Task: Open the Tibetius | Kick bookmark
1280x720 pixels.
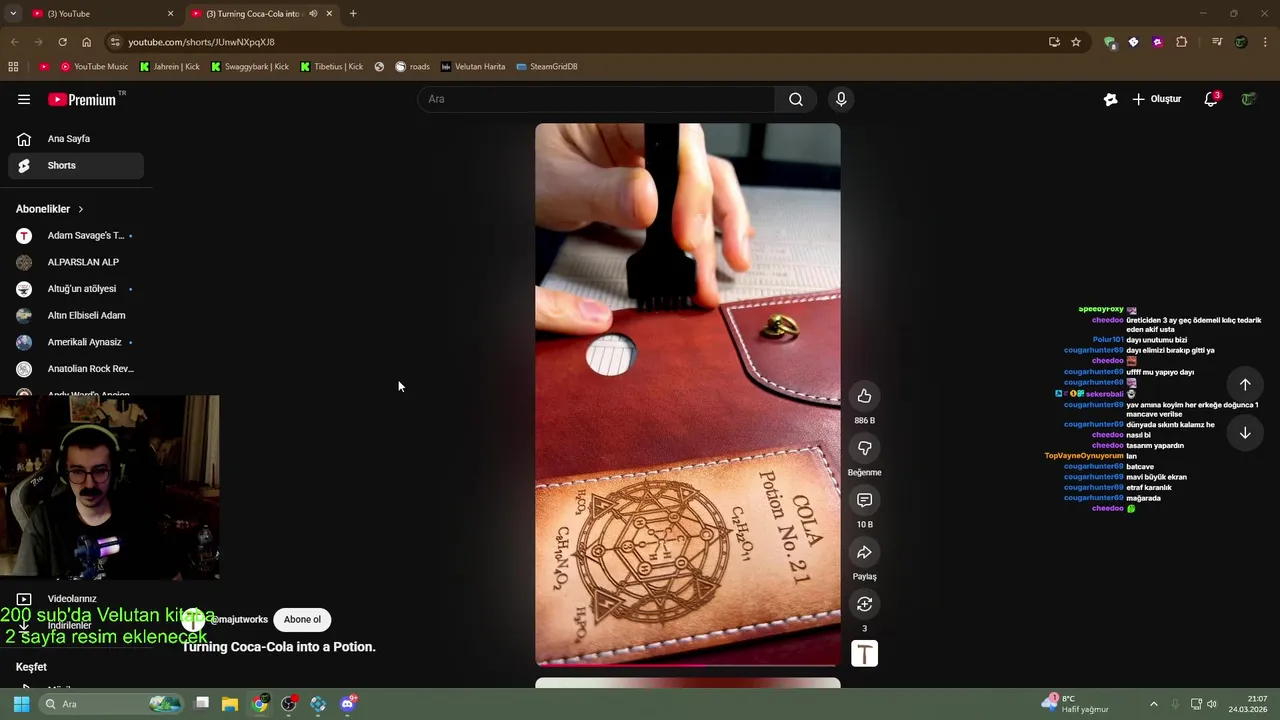Action: point(332,67)
